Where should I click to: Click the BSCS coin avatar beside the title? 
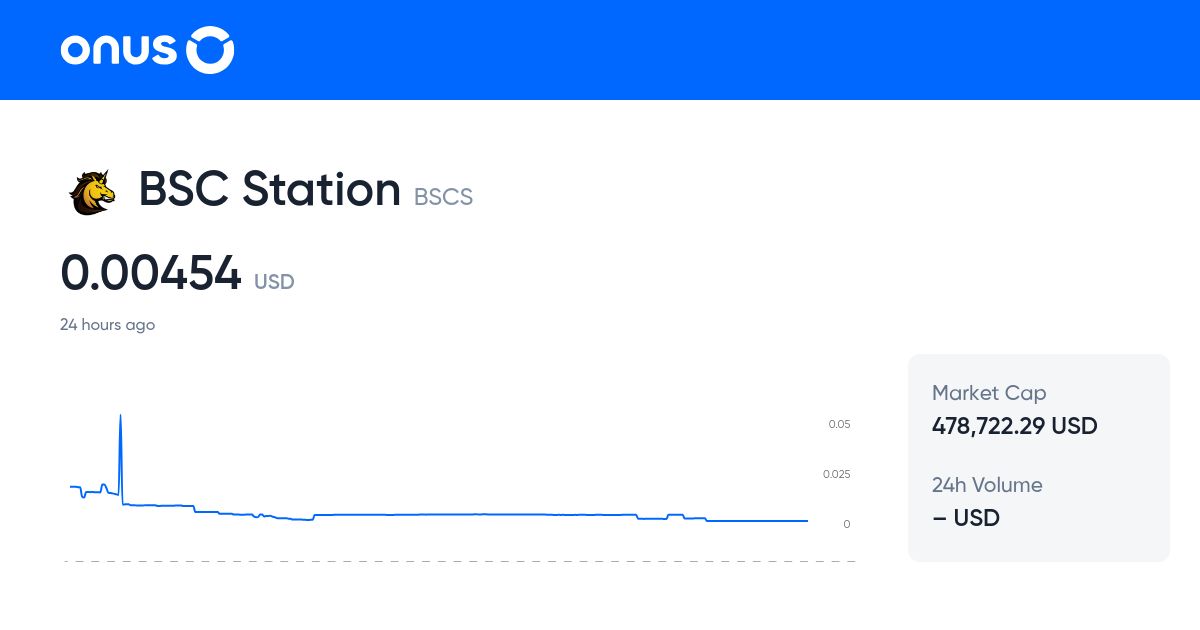pyautogui.click(x=91, y=191)
